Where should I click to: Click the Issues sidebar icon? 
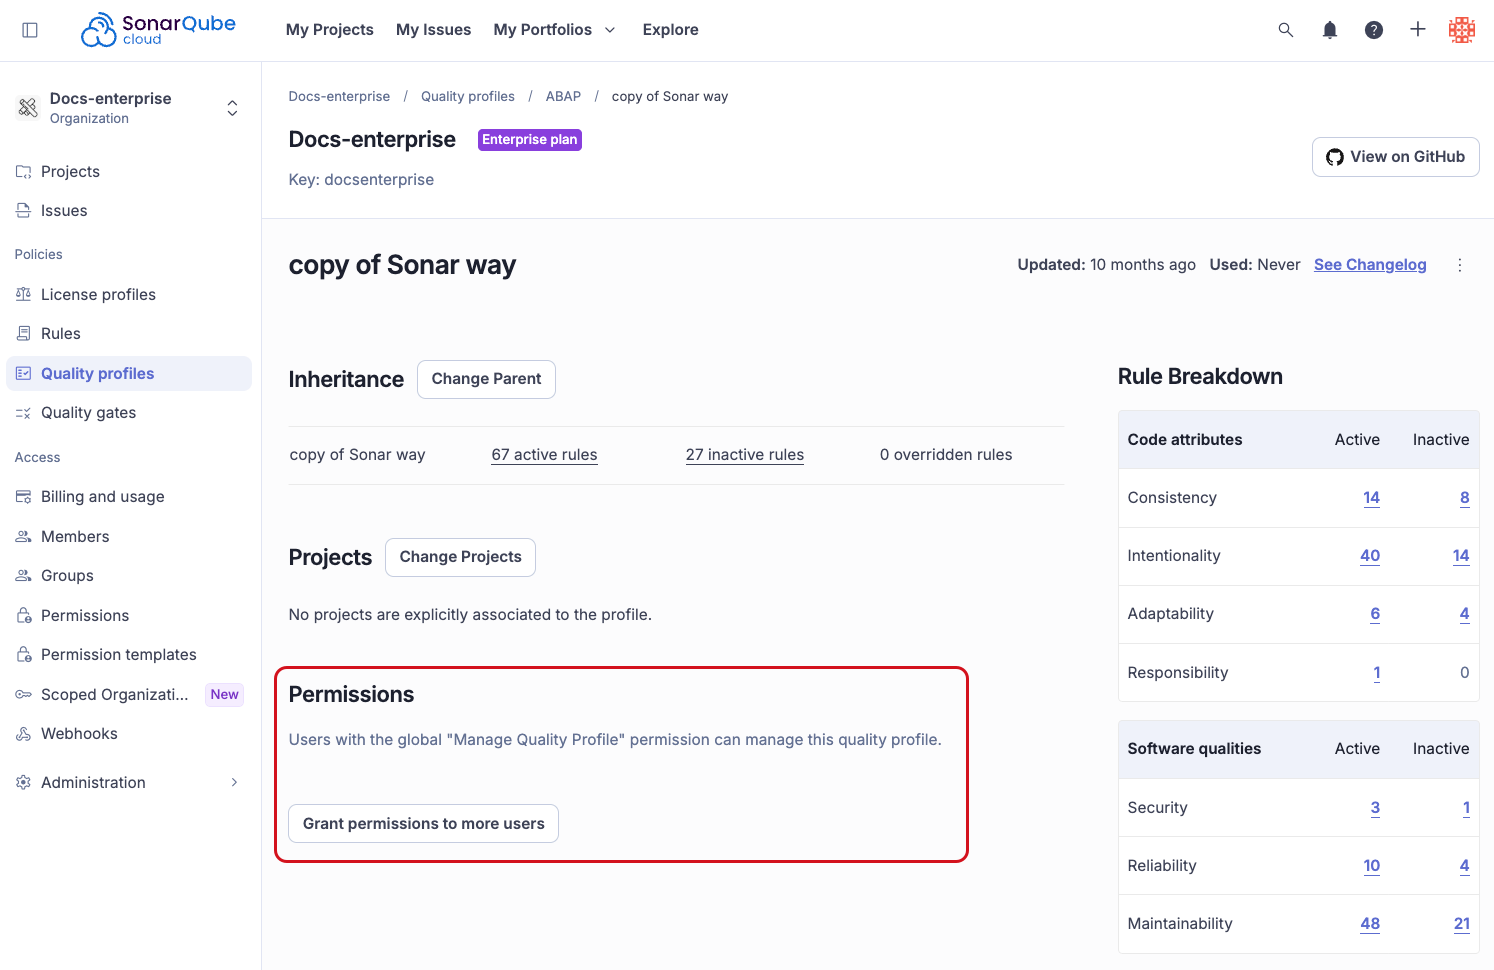[24, 211]
